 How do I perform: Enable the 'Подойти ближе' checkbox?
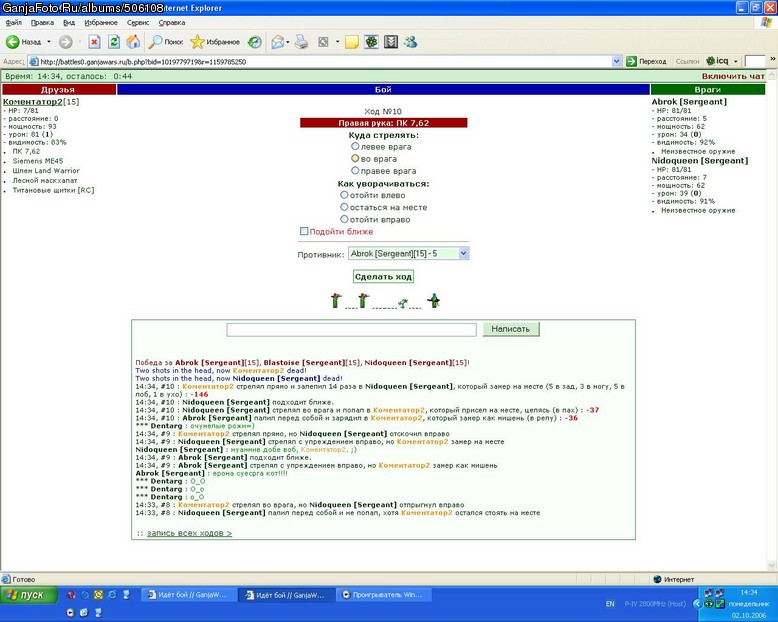(x=304, y=231)
